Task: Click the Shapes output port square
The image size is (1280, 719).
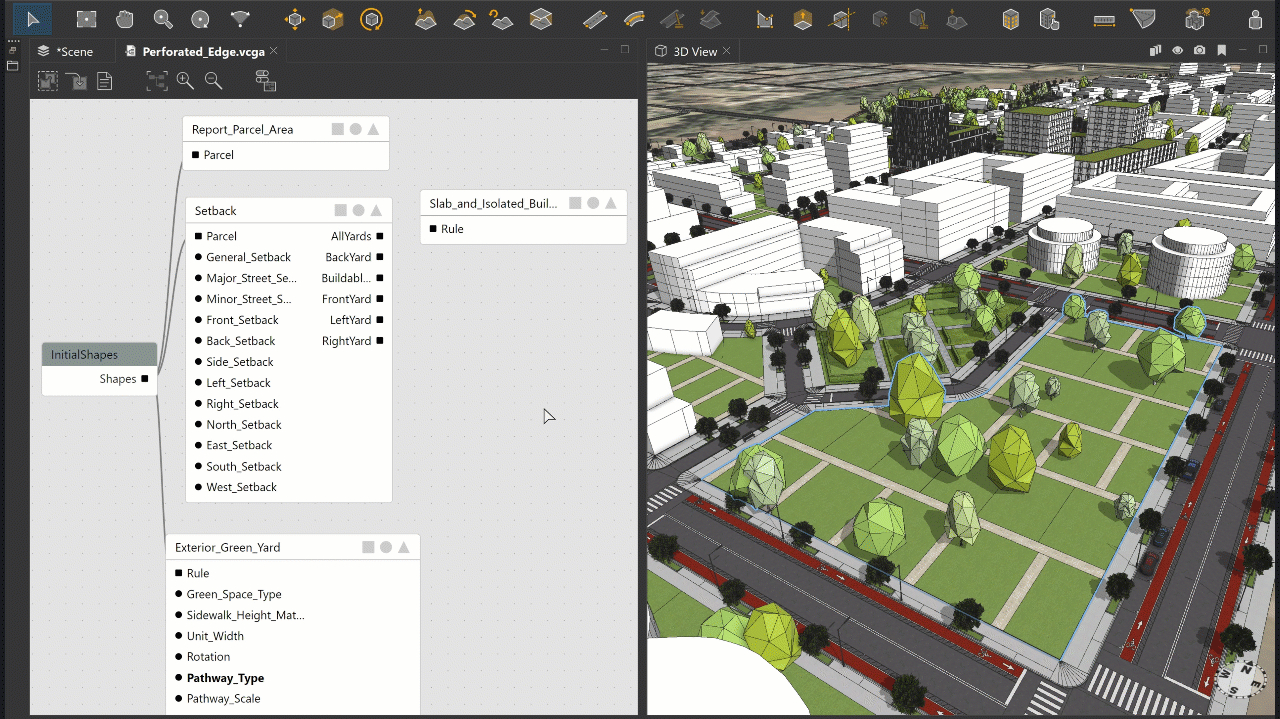Action: [145, 379]
